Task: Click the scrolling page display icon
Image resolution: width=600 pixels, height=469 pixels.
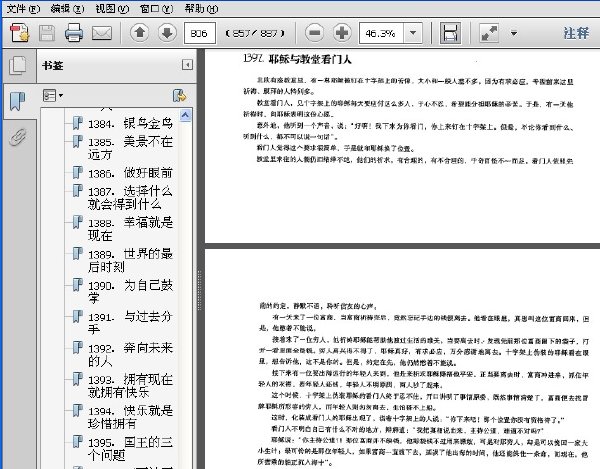Action: click(x=450, y=33)
